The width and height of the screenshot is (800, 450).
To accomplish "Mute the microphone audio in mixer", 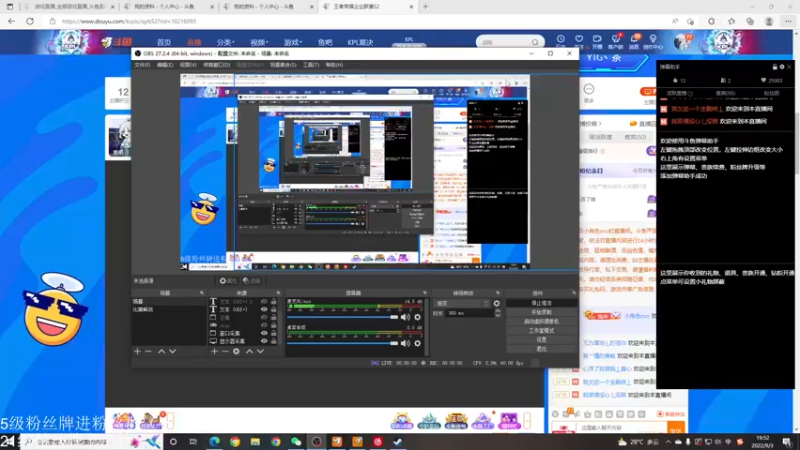I will [405, 317].
